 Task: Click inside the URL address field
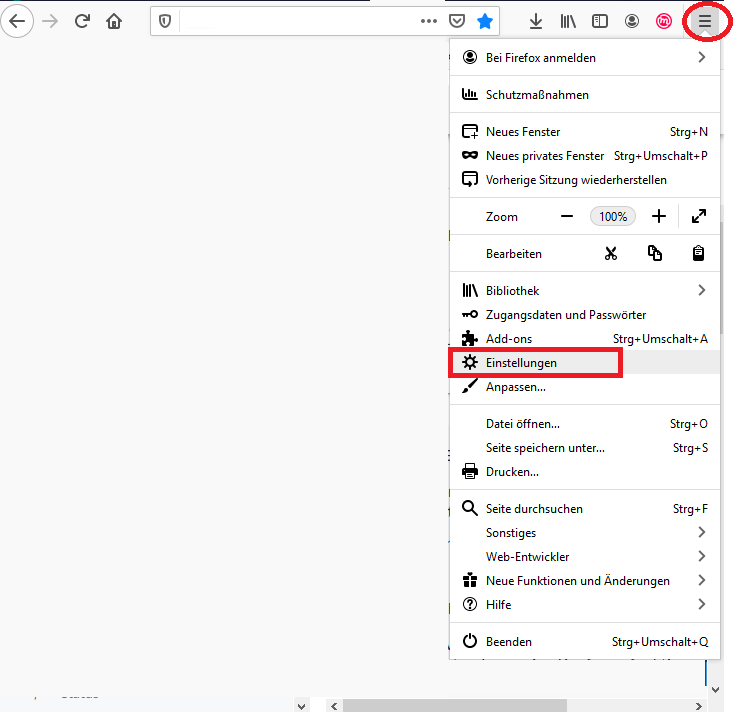pos(300,21)
